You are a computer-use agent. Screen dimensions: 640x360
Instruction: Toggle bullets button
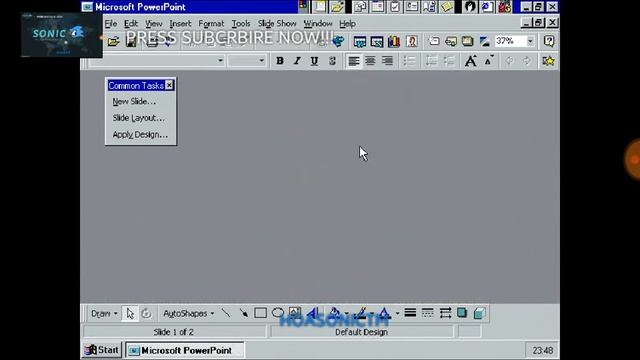coord(409,61)
